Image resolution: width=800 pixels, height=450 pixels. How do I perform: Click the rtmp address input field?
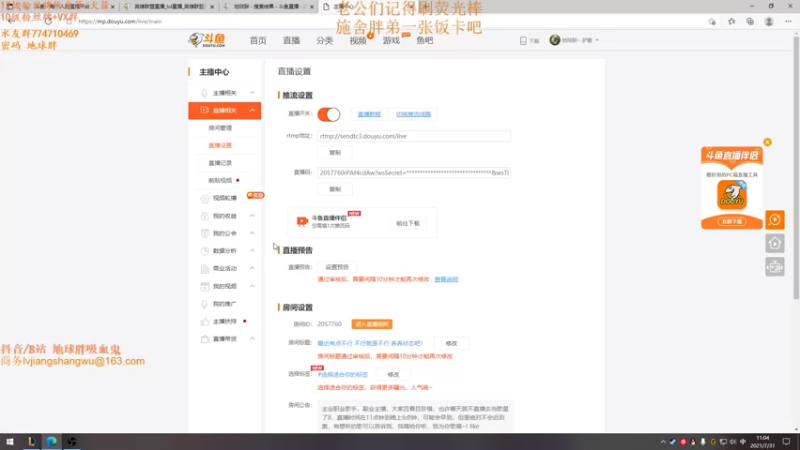pyautogui.click(x=414, y=136)
